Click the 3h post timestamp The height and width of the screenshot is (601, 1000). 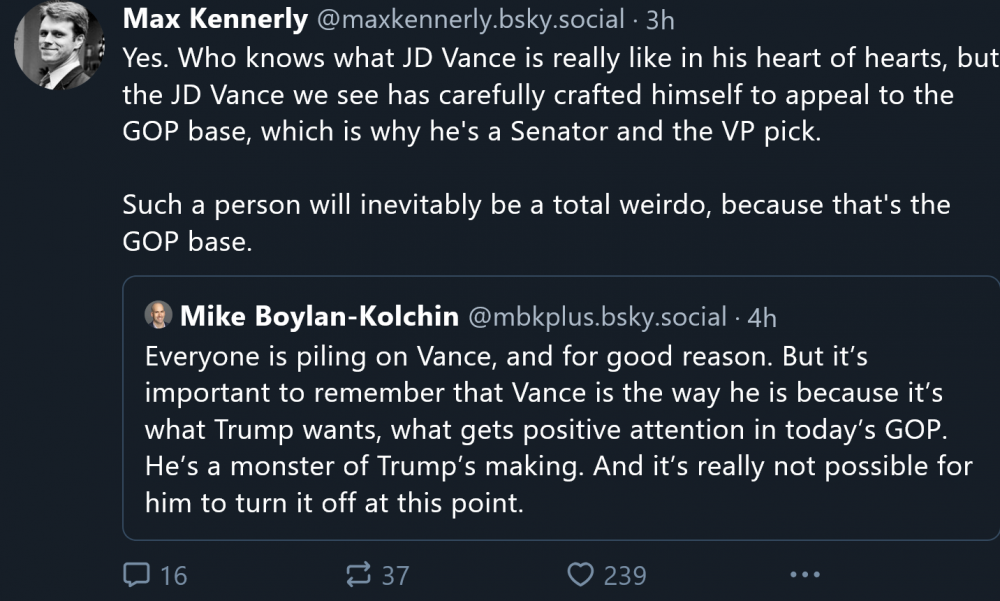pyautogui.click(x=662, y=19)
